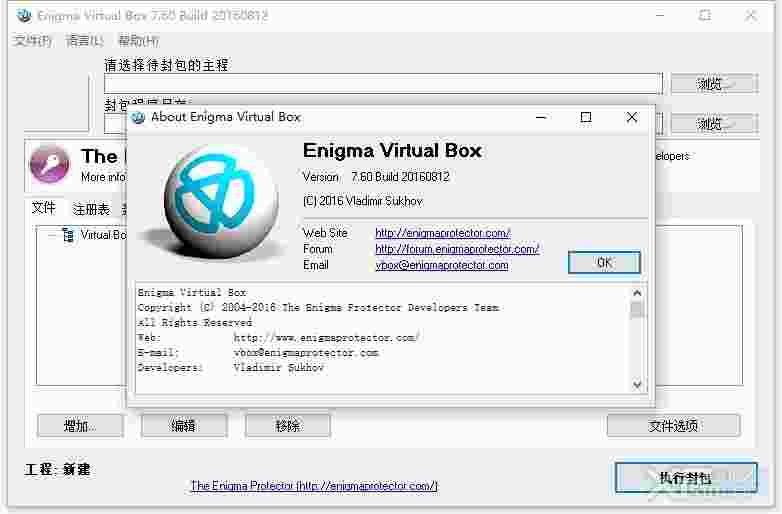782x514 pixels.
Task: Click the purple key Enigma Protector icon
Action: pos(50,164)
